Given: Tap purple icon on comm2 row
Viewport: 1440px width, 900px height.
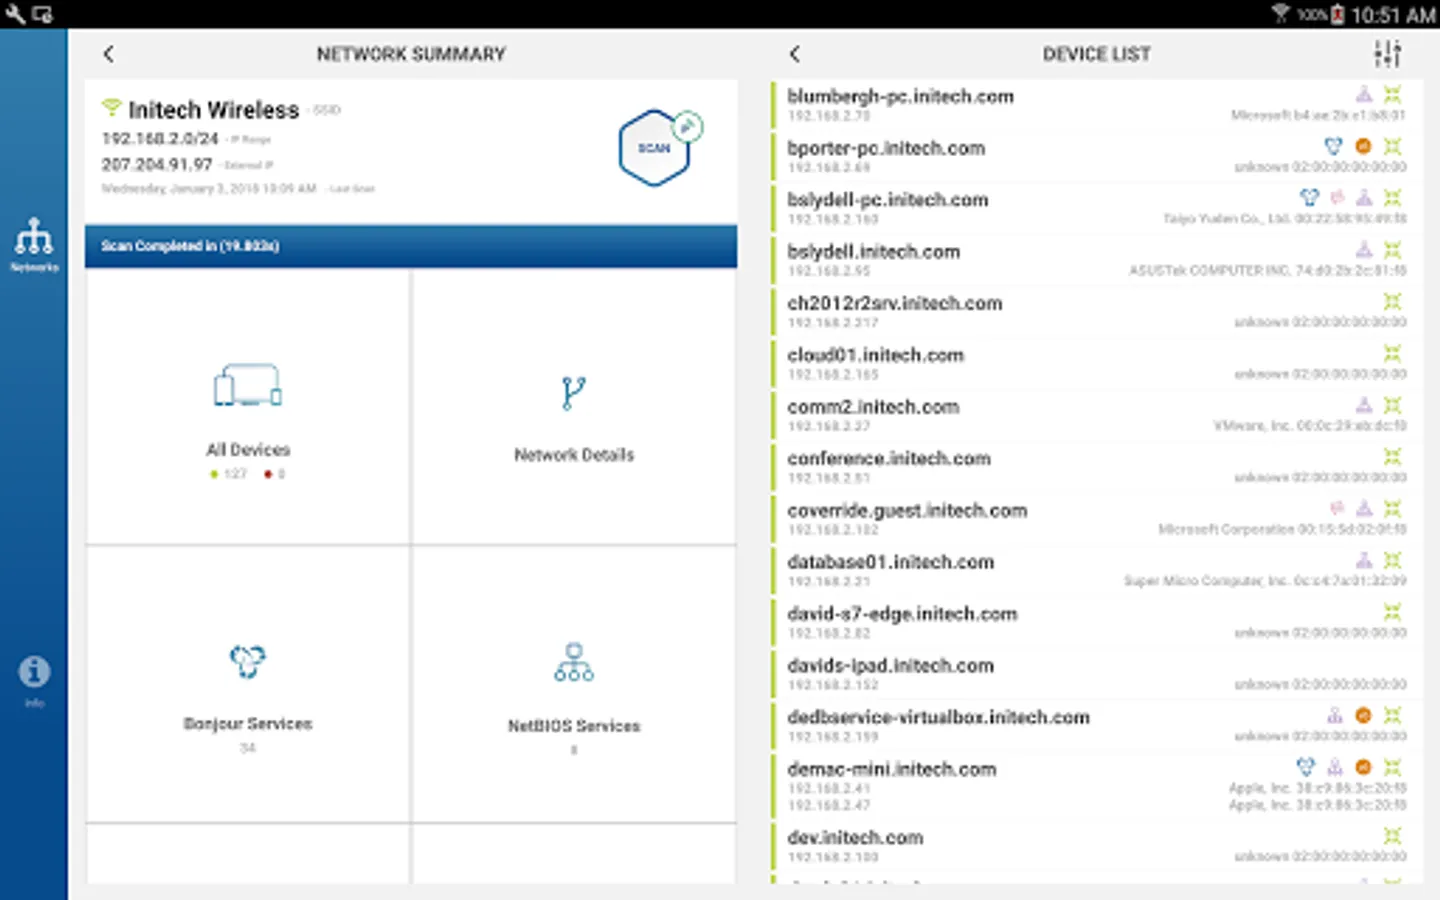Looking at the screenshot, I should coord(1364,405).
